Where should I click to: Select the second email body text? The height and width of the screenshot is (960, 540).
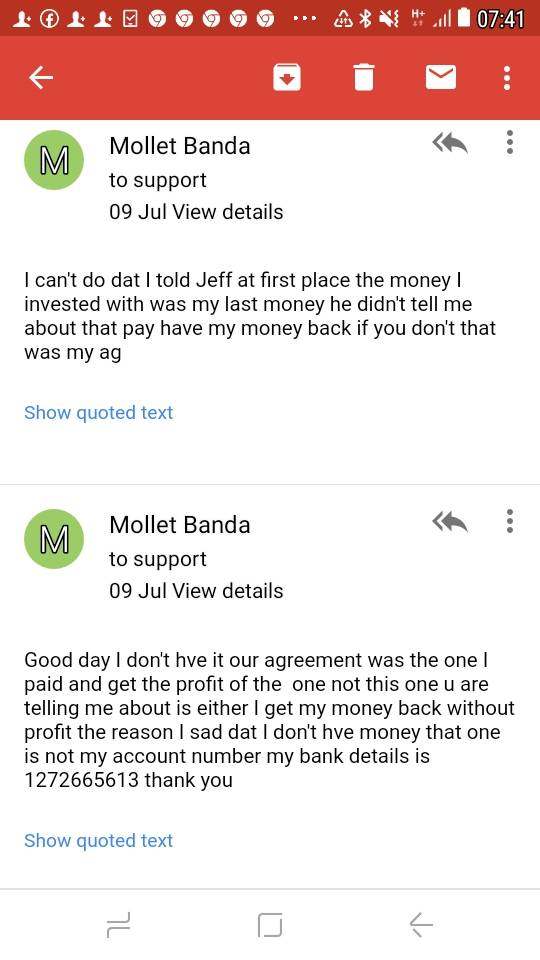(269, 720)
